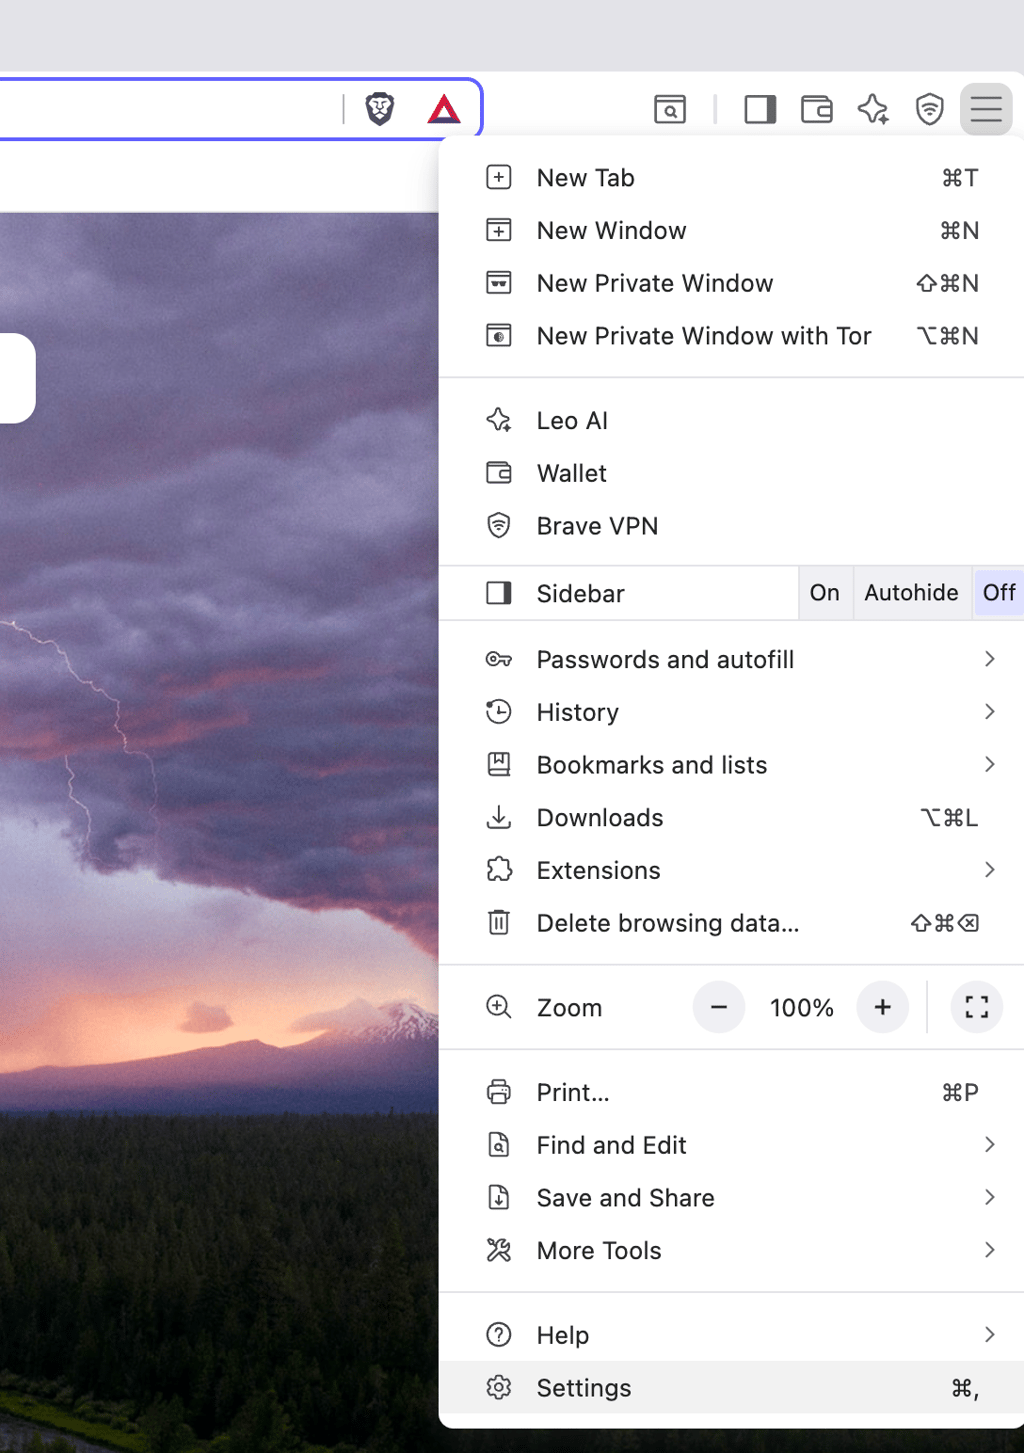Image resolution: width=1024 pixels, height=1453 pixels.
Task: Set Sidebar to Off
Action: point(999,593)
